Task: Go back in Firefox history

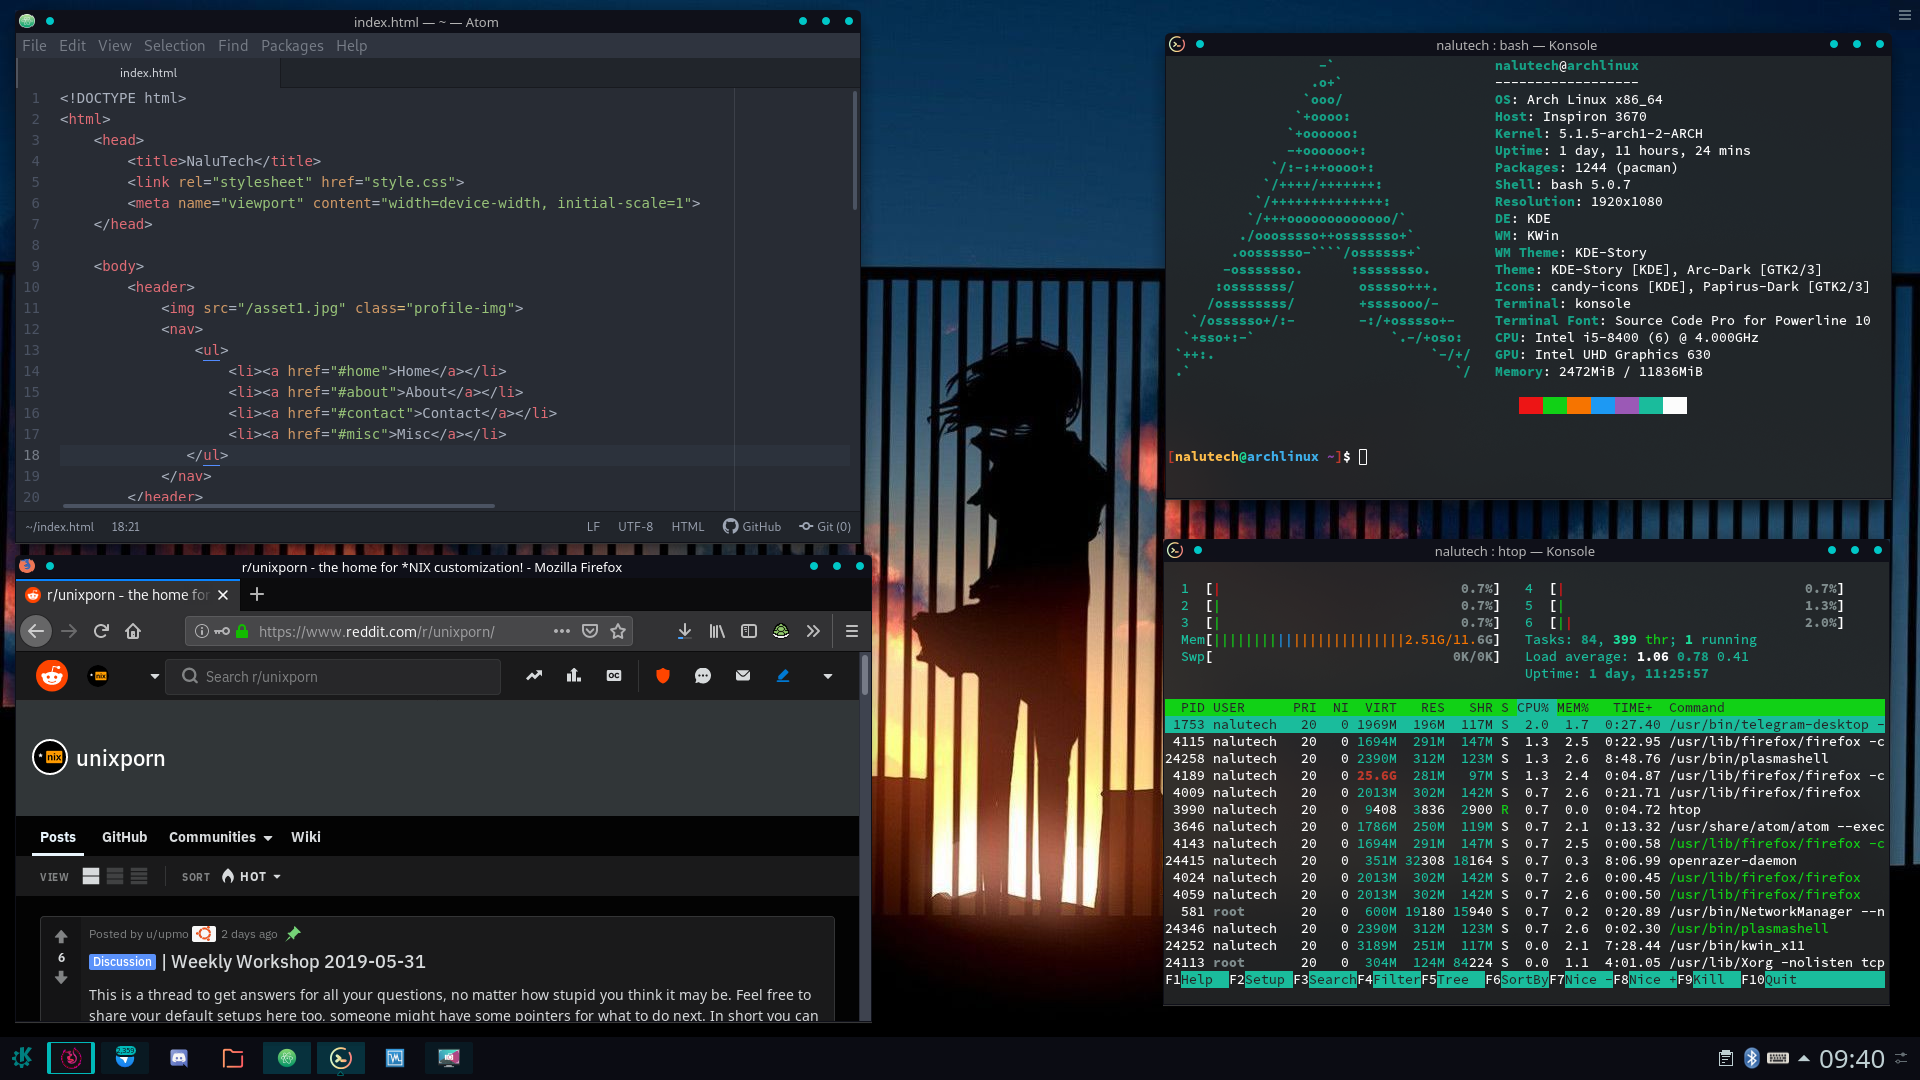Action: click(36, 631)
